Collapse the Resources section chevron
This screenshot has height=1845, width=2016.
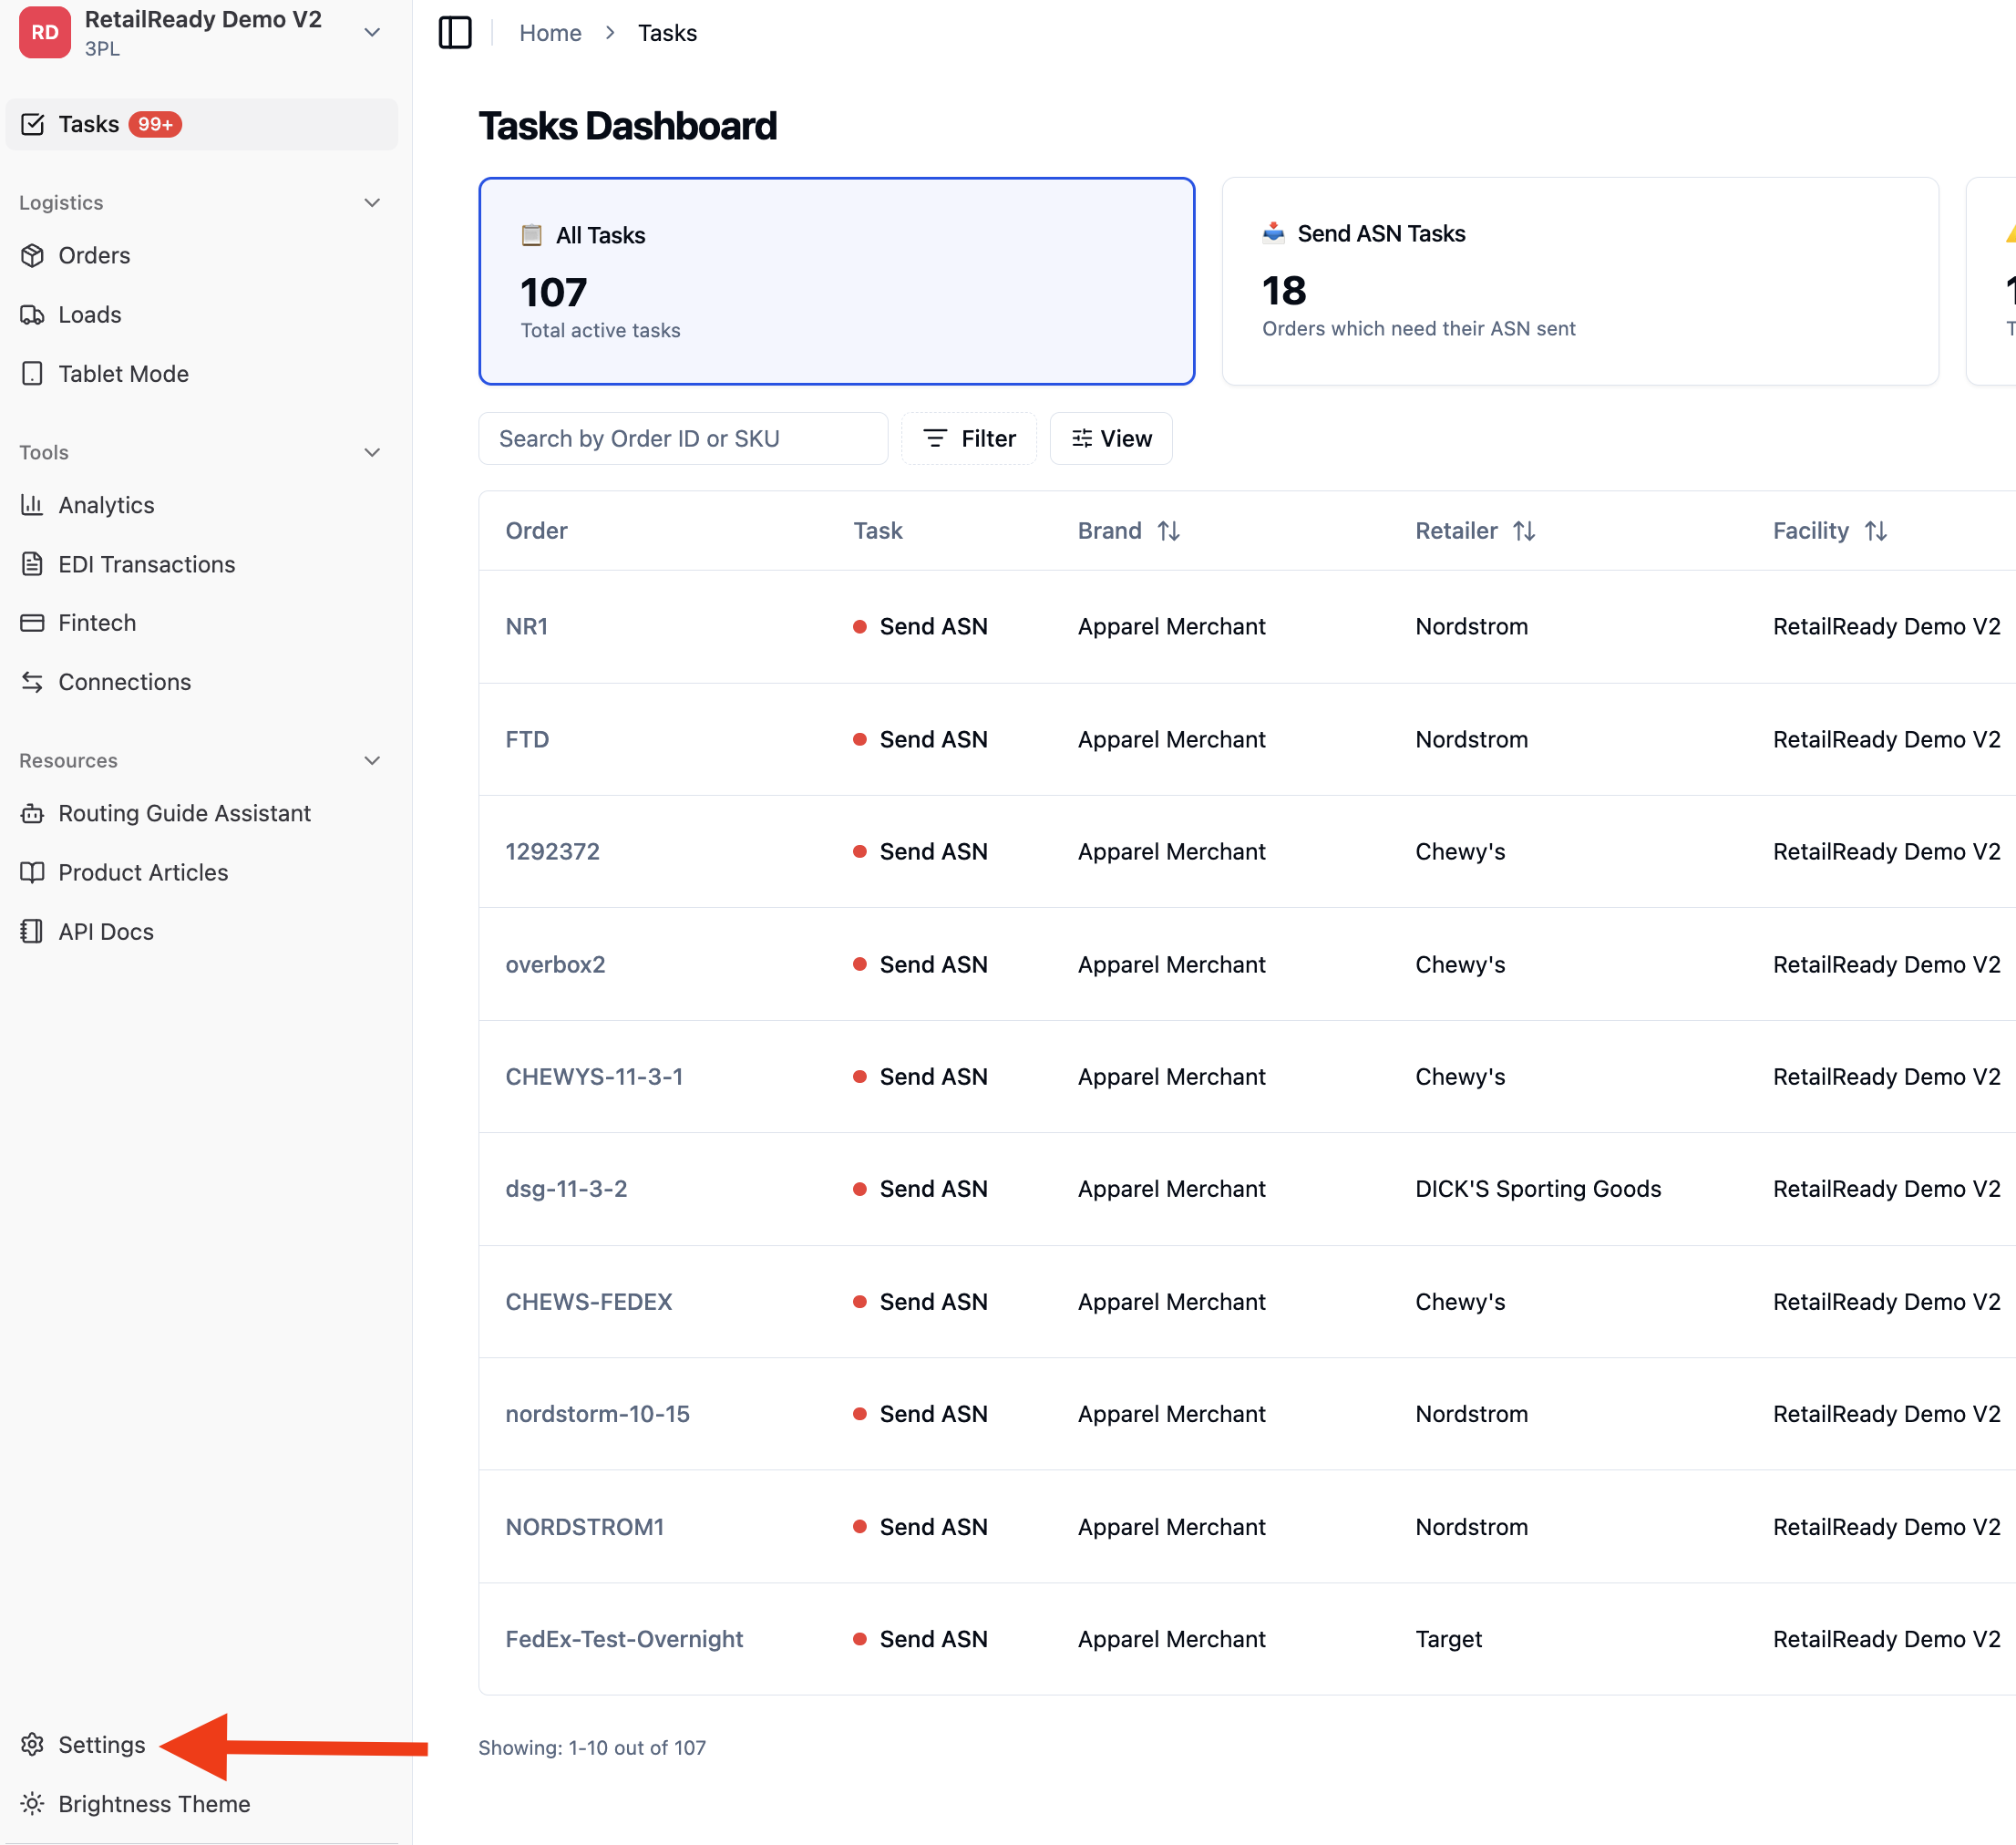coord(372,760)
